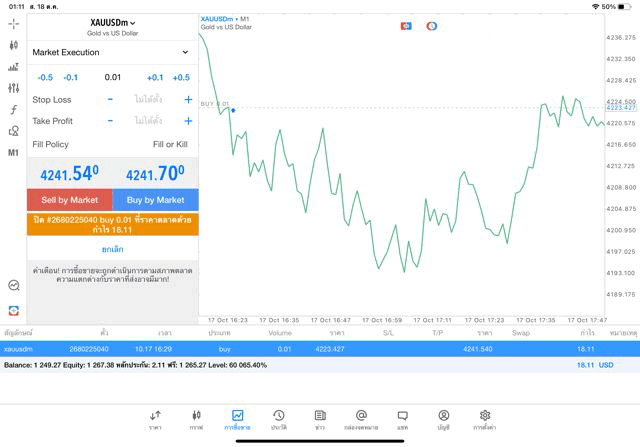Increase volume by +0.5
This screenshot has width=640, height=447.
point(181,78)
